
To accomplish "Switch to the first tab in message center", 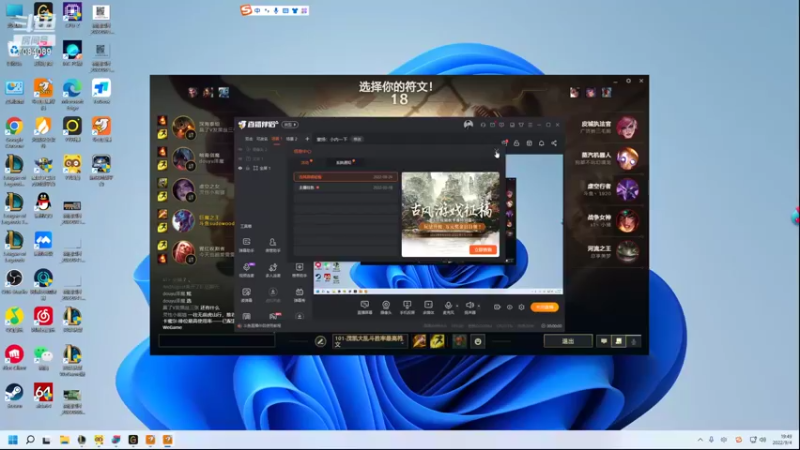I will [305, 163].
